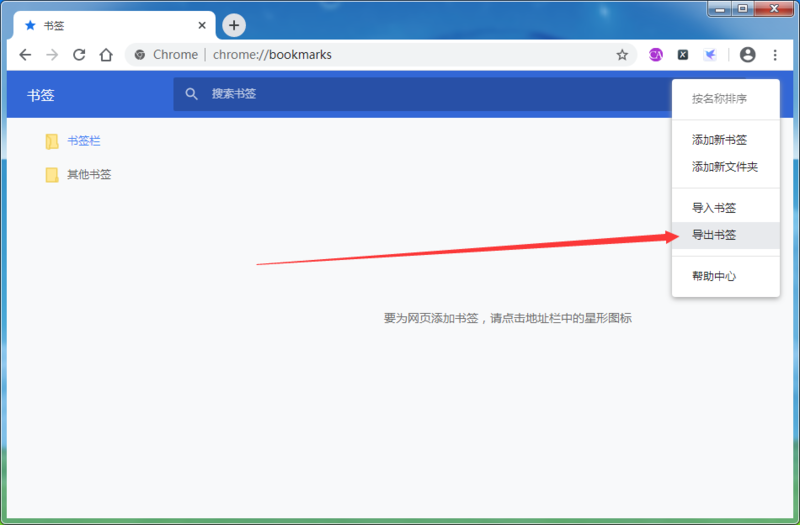Select the 其他书签 folder
Screen dimensions: 800x525
(x=89, y=174)
